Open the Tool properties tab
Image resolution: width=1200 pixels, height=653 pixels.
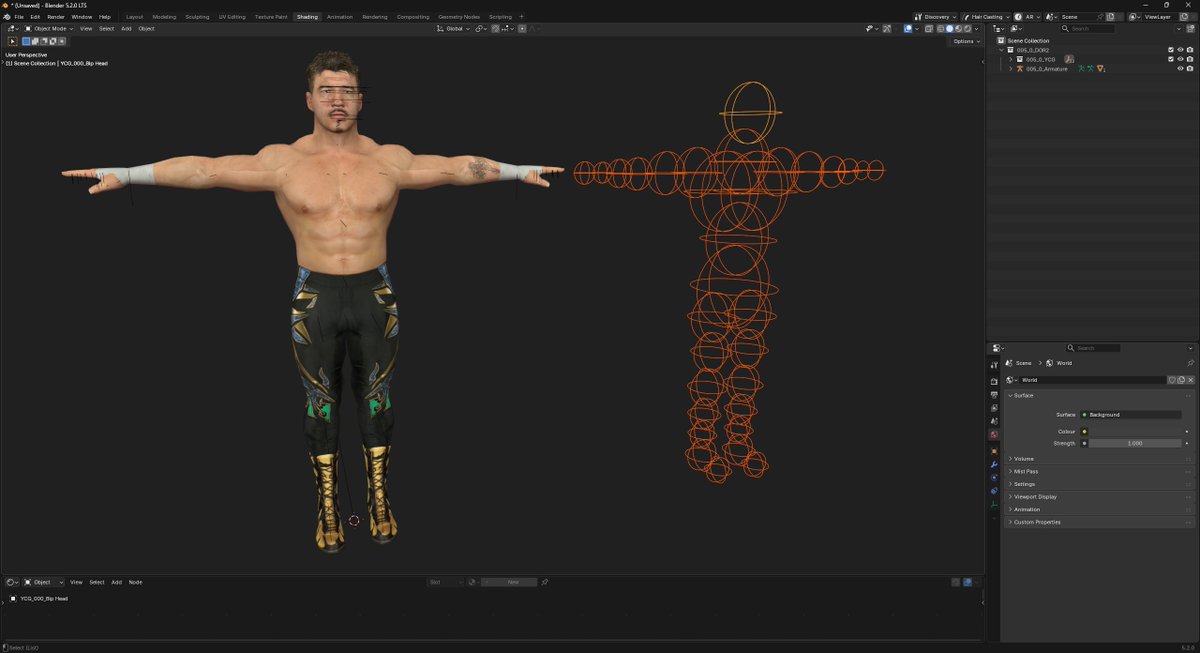[994, 366]
